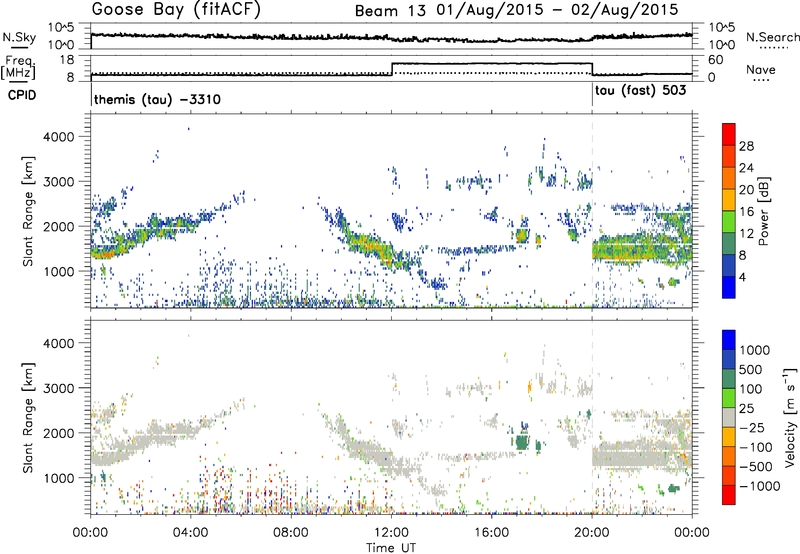Click the 'N.Sky' legend label
The width and height of the screenshot is (800, 554).
coord(19,37)
